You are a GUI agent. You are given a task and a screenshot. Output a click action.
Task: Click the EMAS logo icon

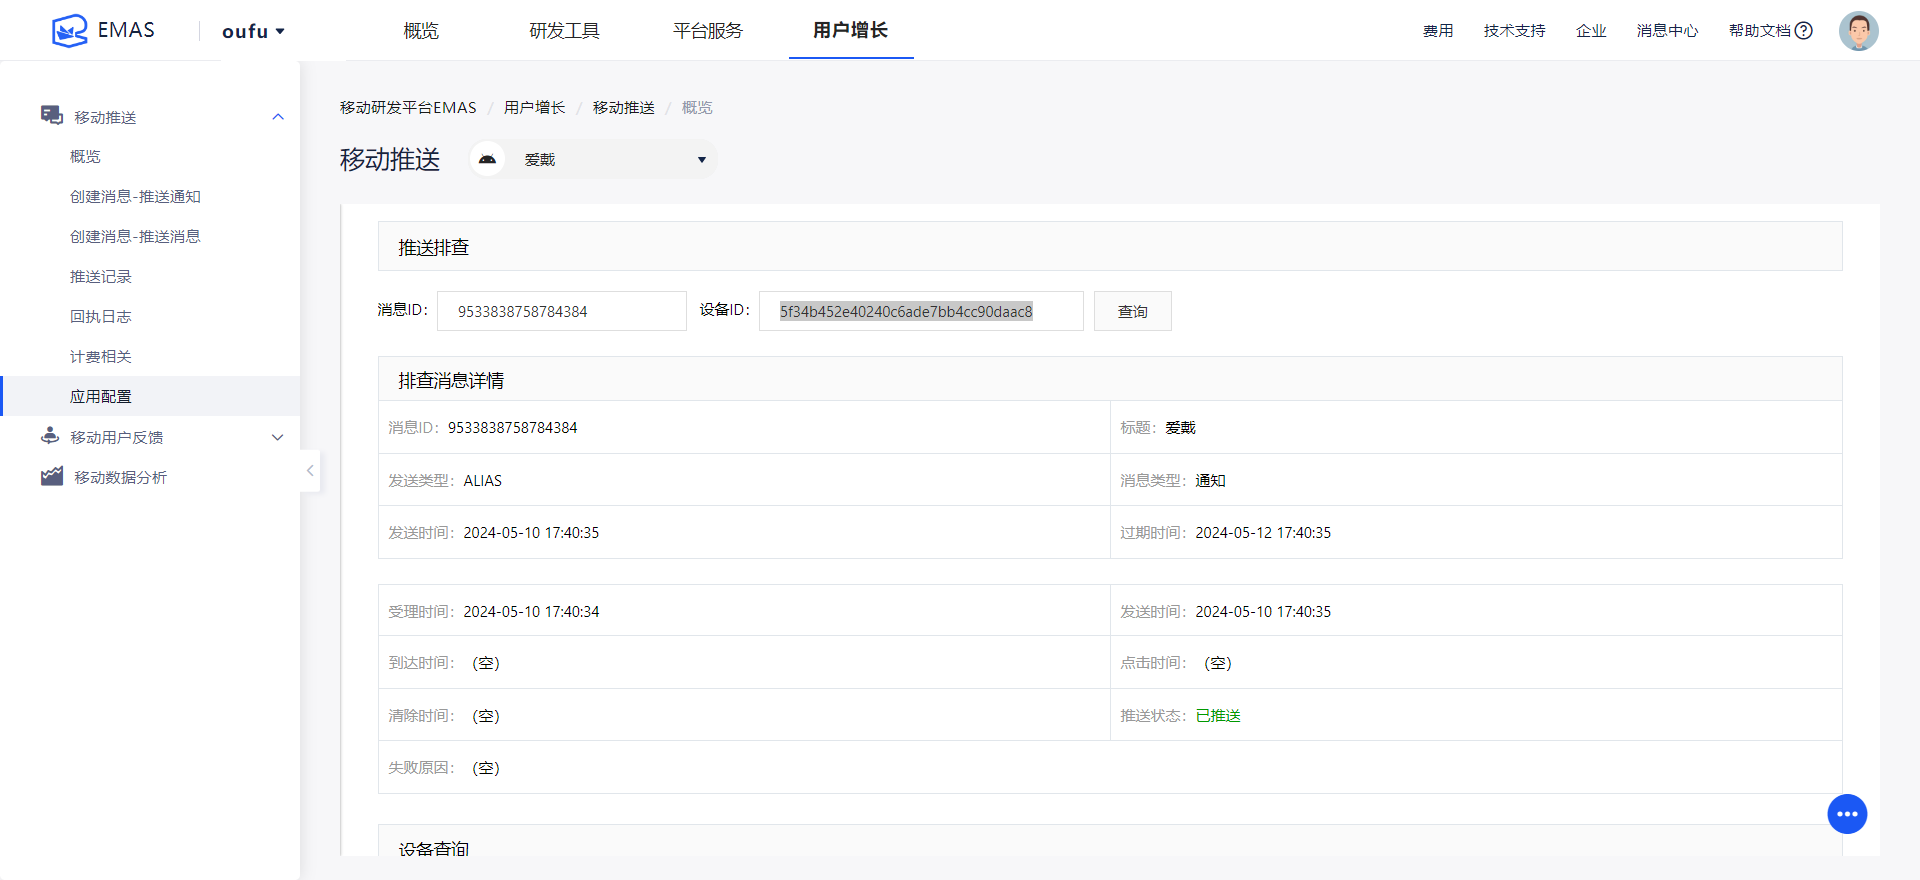(x=69, y=30)
